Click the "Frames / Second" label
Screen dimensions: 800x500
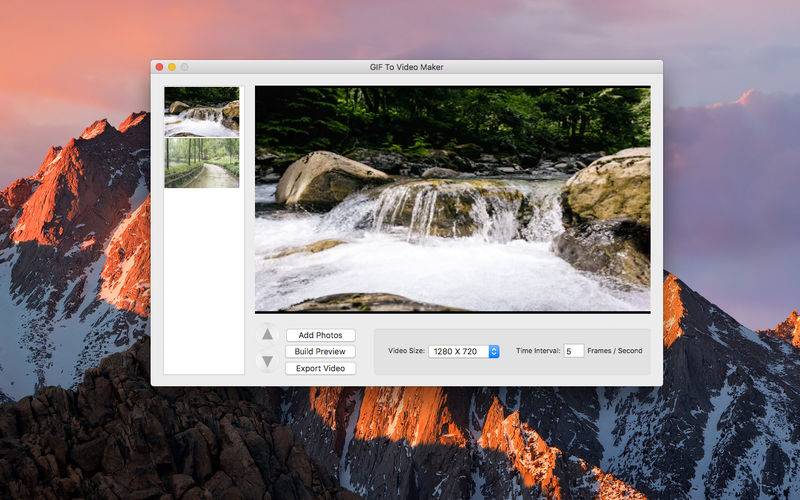(x=615, y=351)
